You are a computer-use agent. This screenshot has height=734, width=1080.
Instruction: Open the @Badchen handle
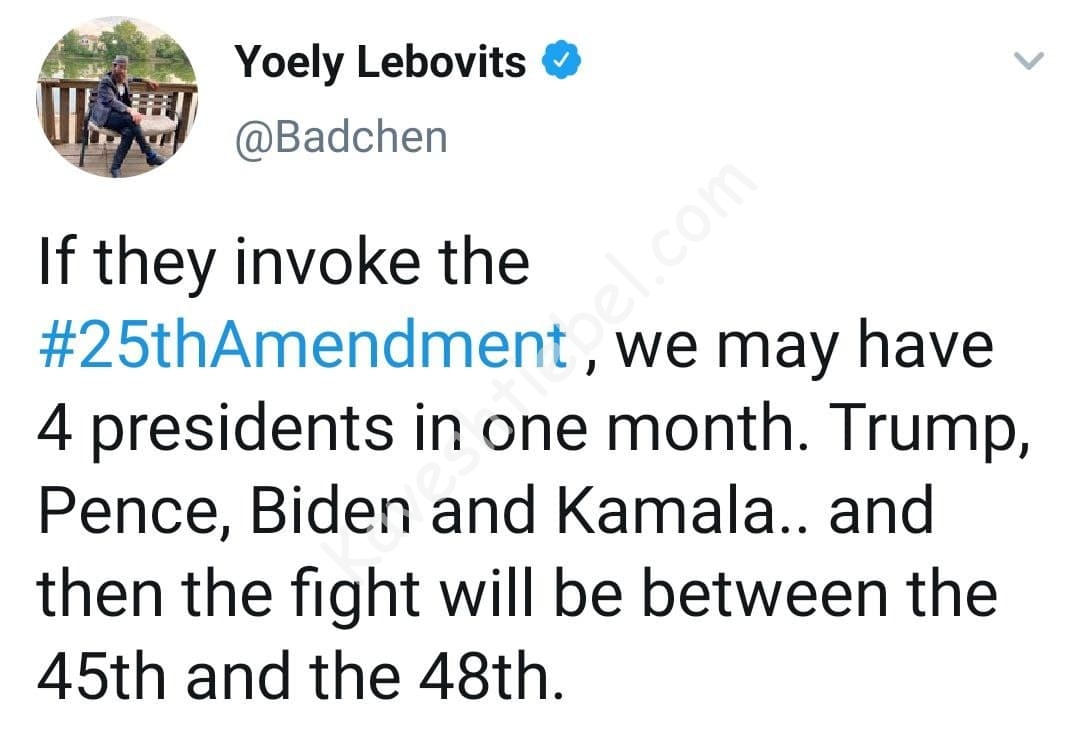coord(340,137)
